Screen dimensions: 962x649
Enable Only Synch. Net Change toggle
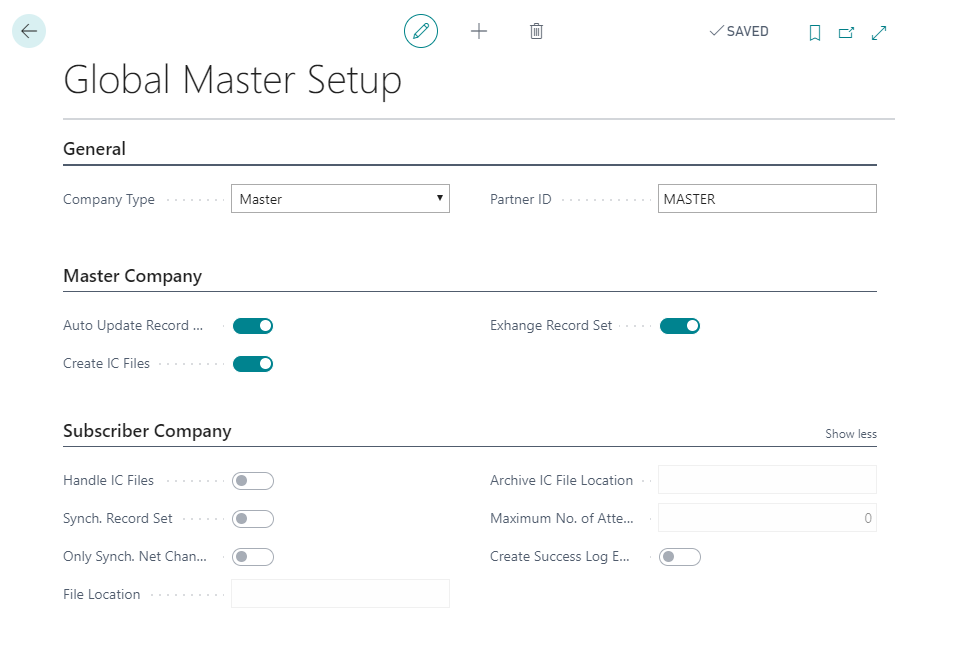(x=253, y=557)
